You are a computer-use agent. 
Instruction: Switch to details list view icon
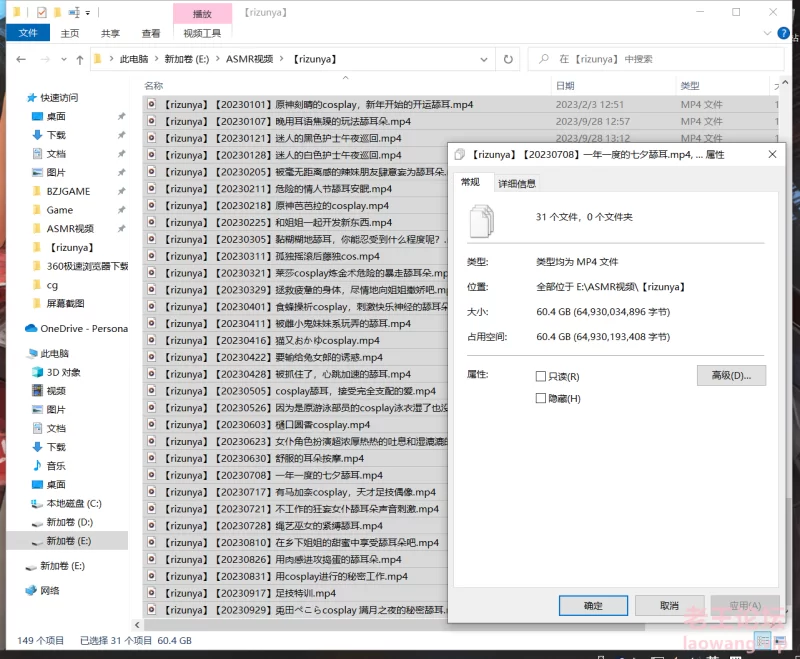click(763, 641)
